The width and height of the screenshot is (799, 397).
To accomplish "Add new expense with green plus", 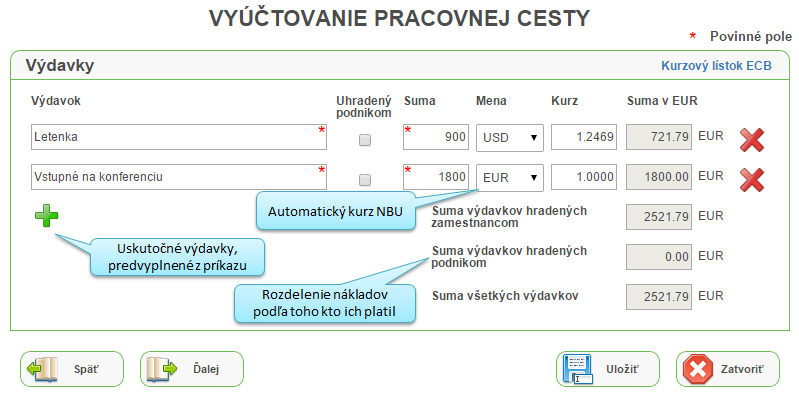I will tap(46, 216).
